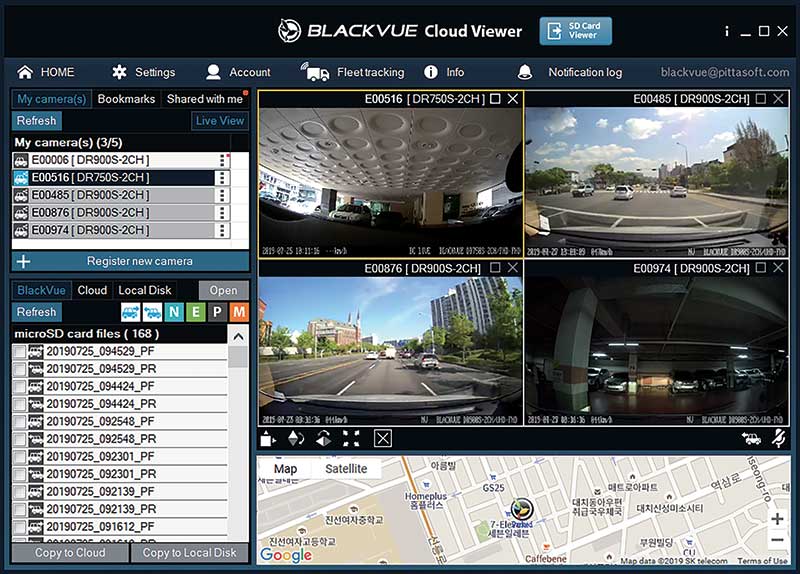Image resolution: width=800 pixels, height=574 pixels.
Task: Open three-dot menu for E00485 camera
Action: pyautogui.click(x=222, y=195)
